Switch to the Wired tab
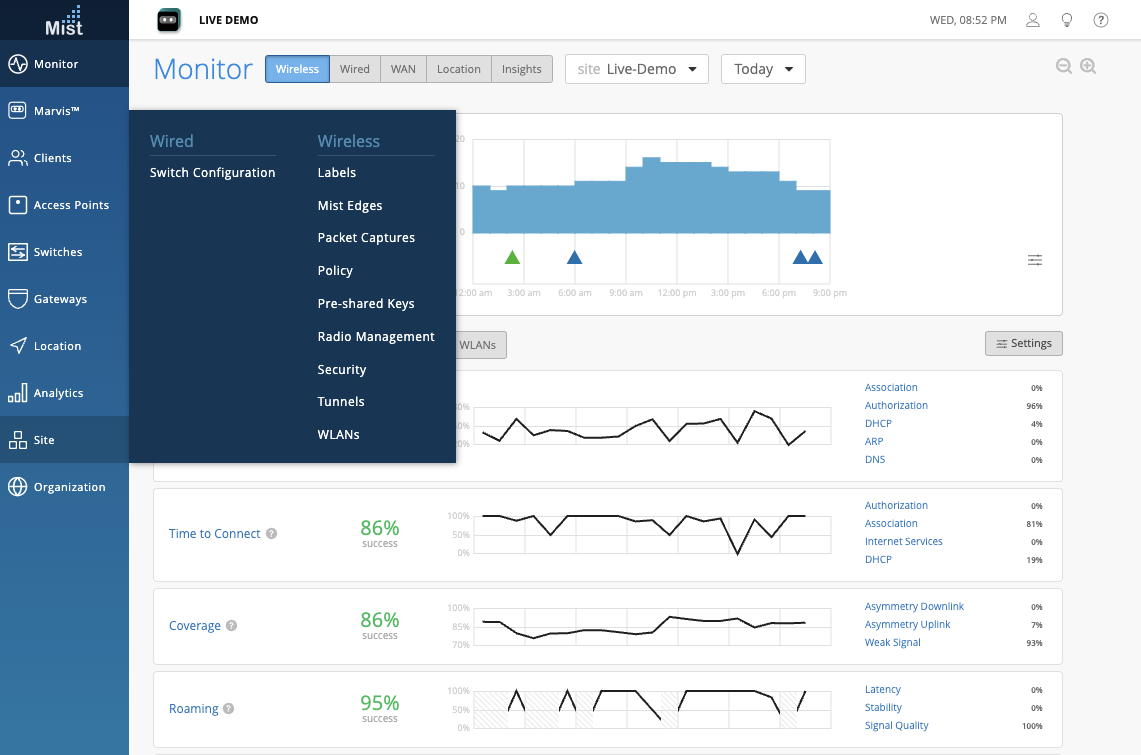The width and height of the screenshot is (1141, 755). point(354,69)
